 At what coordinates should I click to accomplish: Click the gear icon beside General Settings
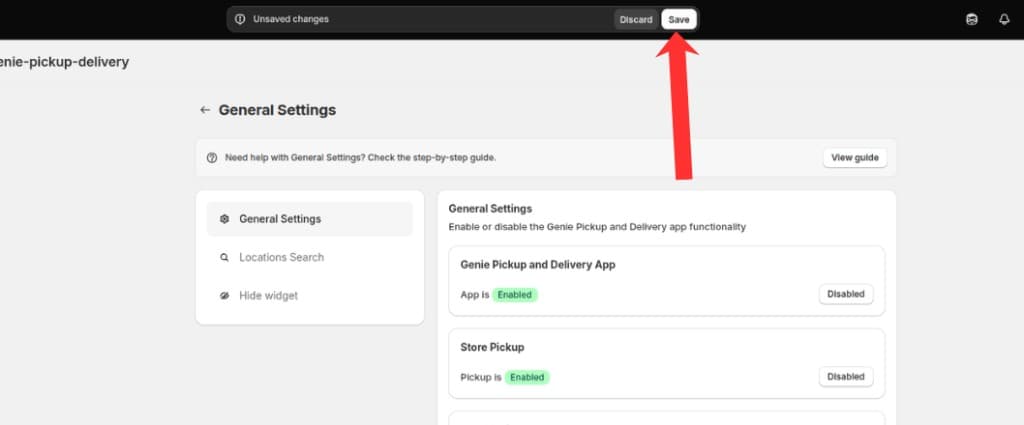(225, 219)
